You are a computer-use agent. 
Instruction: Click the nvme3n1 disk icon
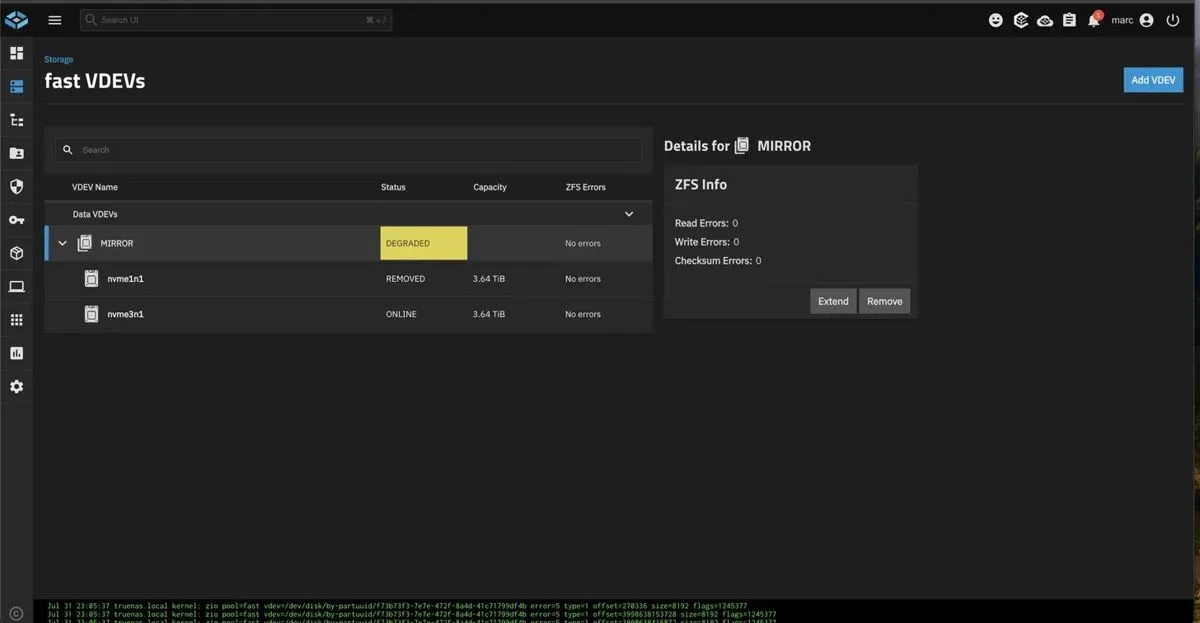pos(91,314)
